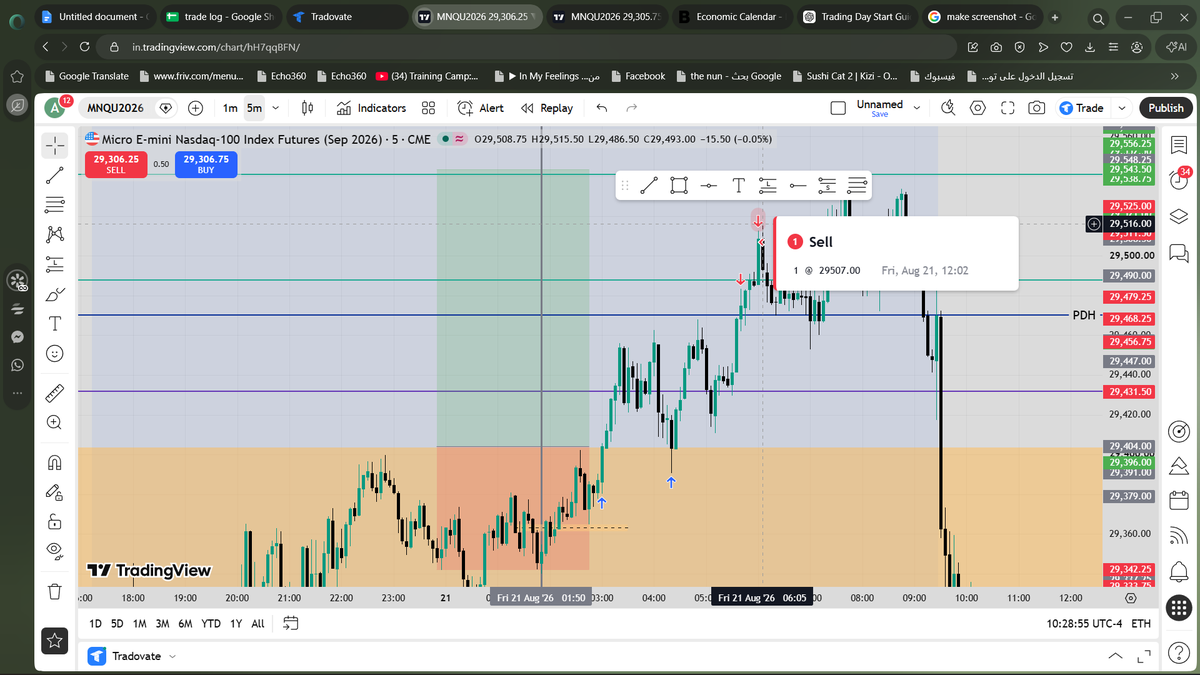Click Save under the Unnamed layout

tap(880, 114)
